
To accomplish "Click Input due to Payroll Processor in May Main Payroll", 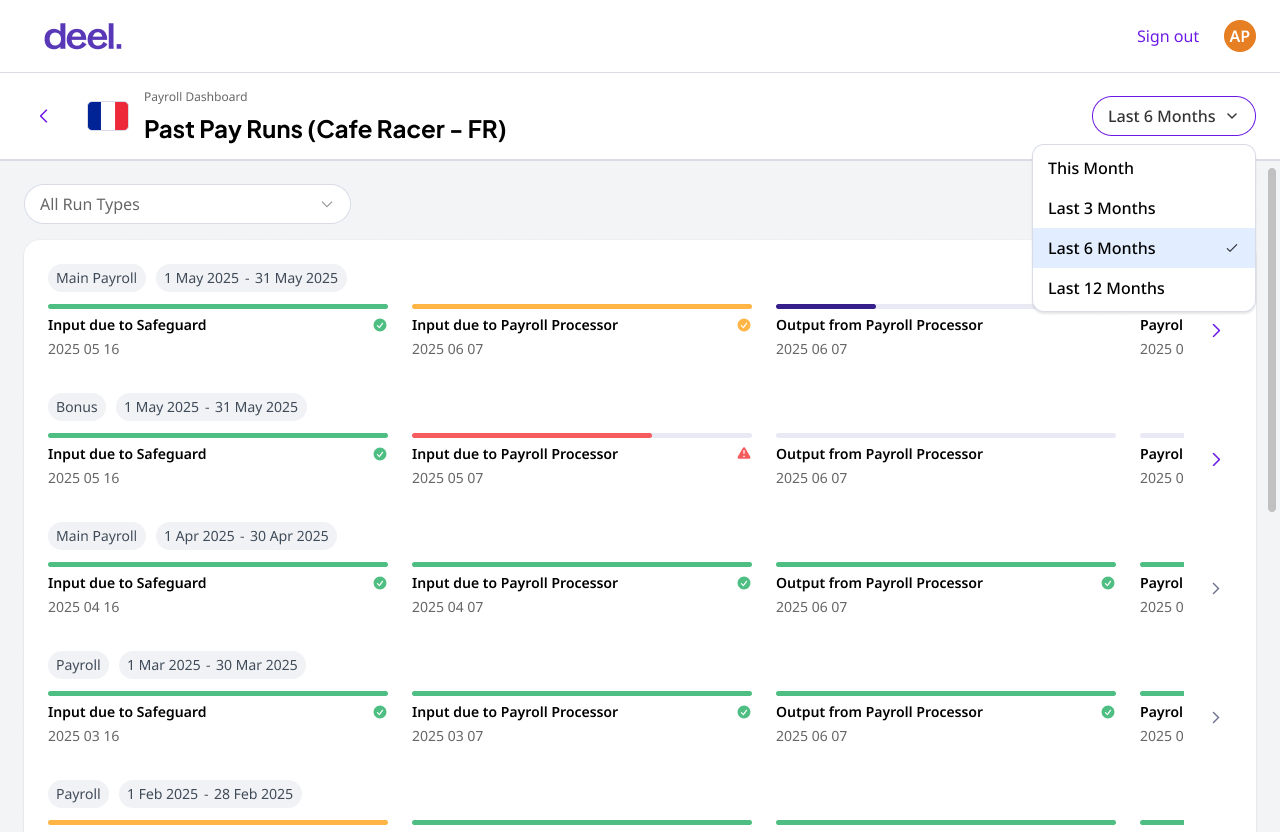I will click(515, 325).
